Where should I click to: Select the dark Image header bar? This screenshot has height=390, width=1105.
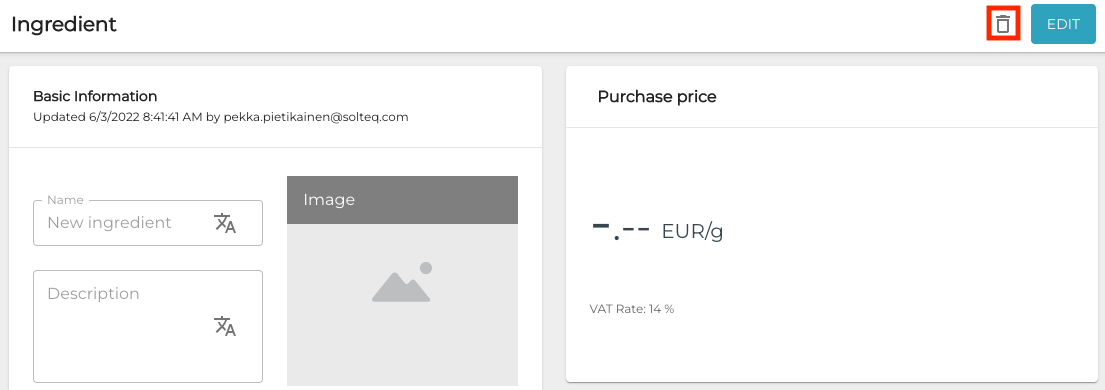pos(402,200)
